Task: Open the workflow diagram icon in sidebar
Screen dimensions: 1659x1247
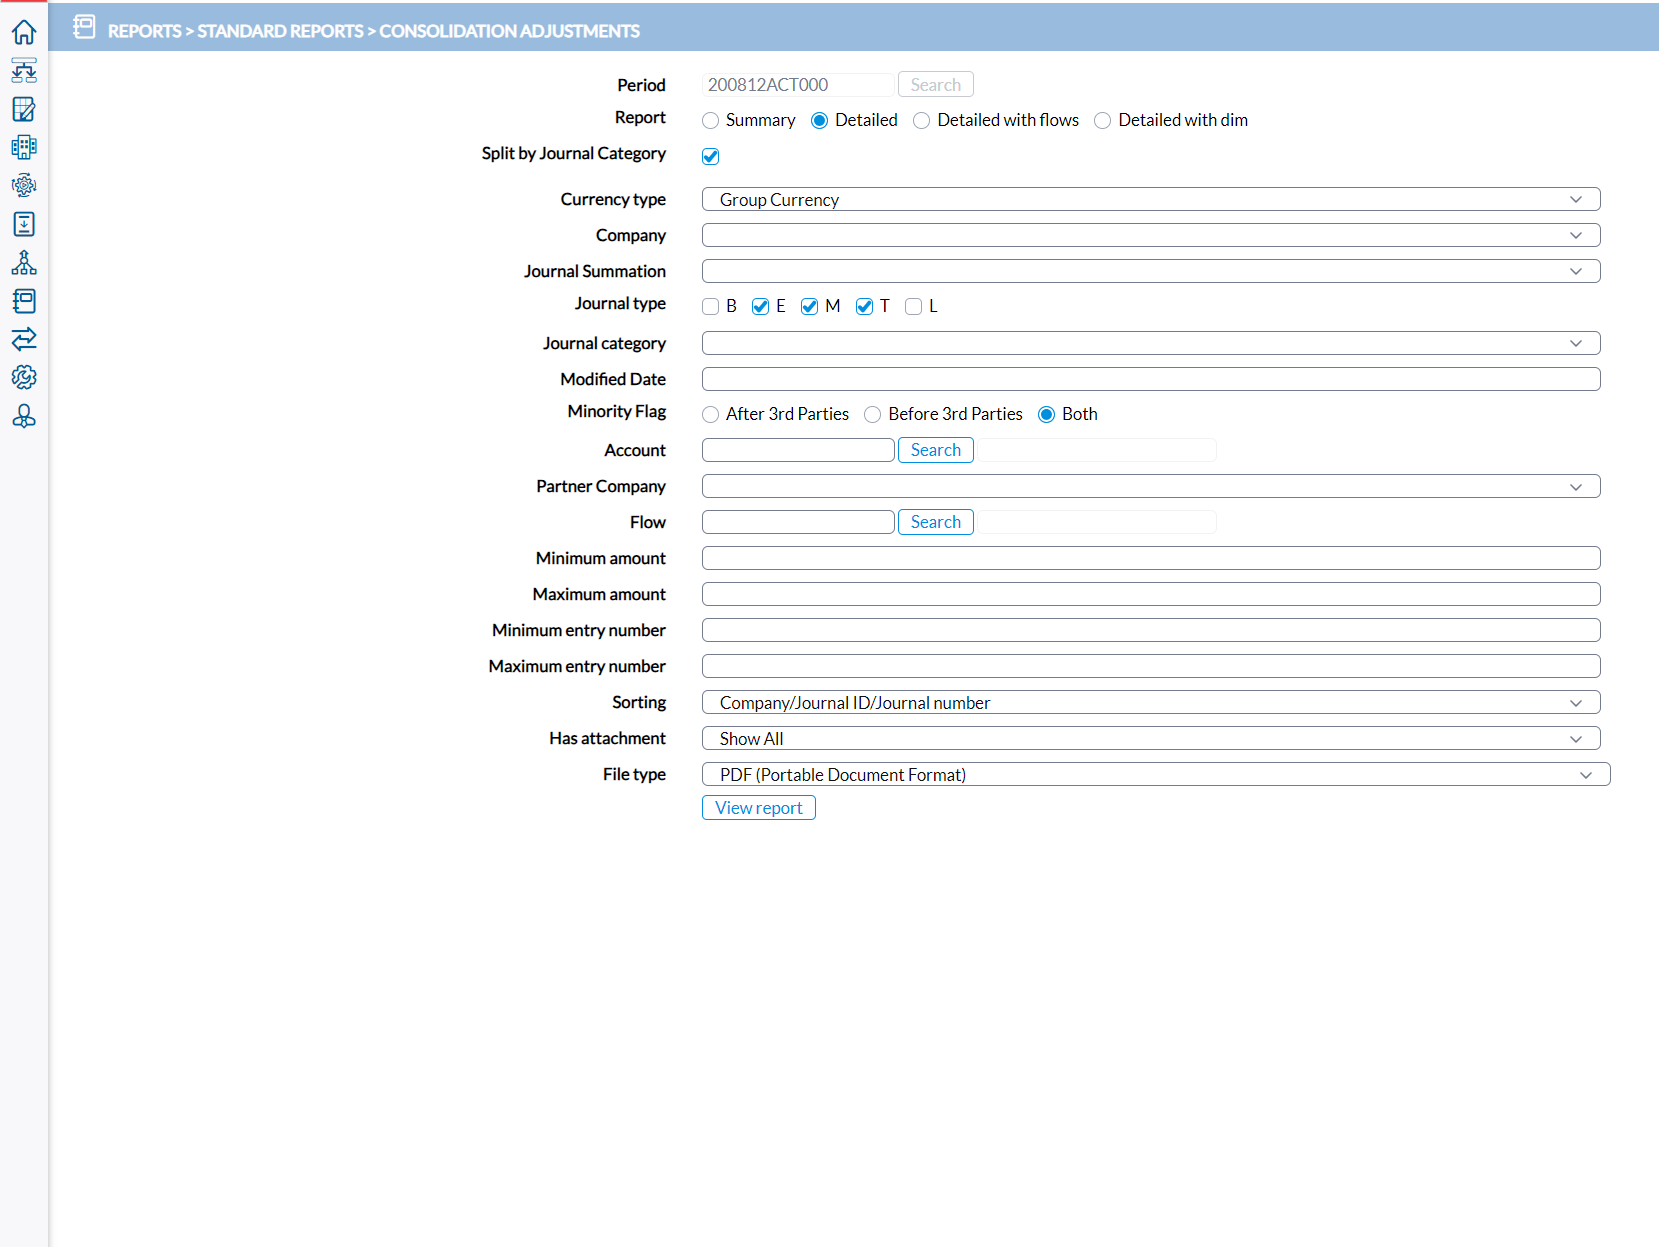Action: pyautogui.click(x=24, y=70)
